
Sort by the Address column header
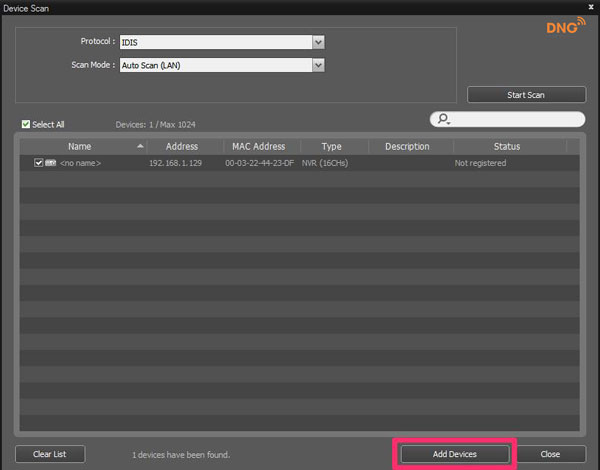(185, 147)
